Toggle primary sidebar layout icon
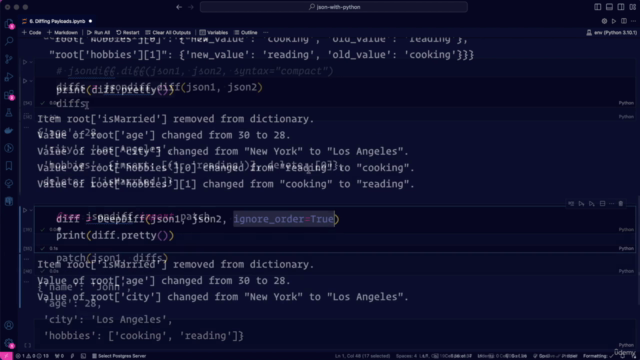The width and height of the screenshot is (640, 360). [x=598, y=7]
